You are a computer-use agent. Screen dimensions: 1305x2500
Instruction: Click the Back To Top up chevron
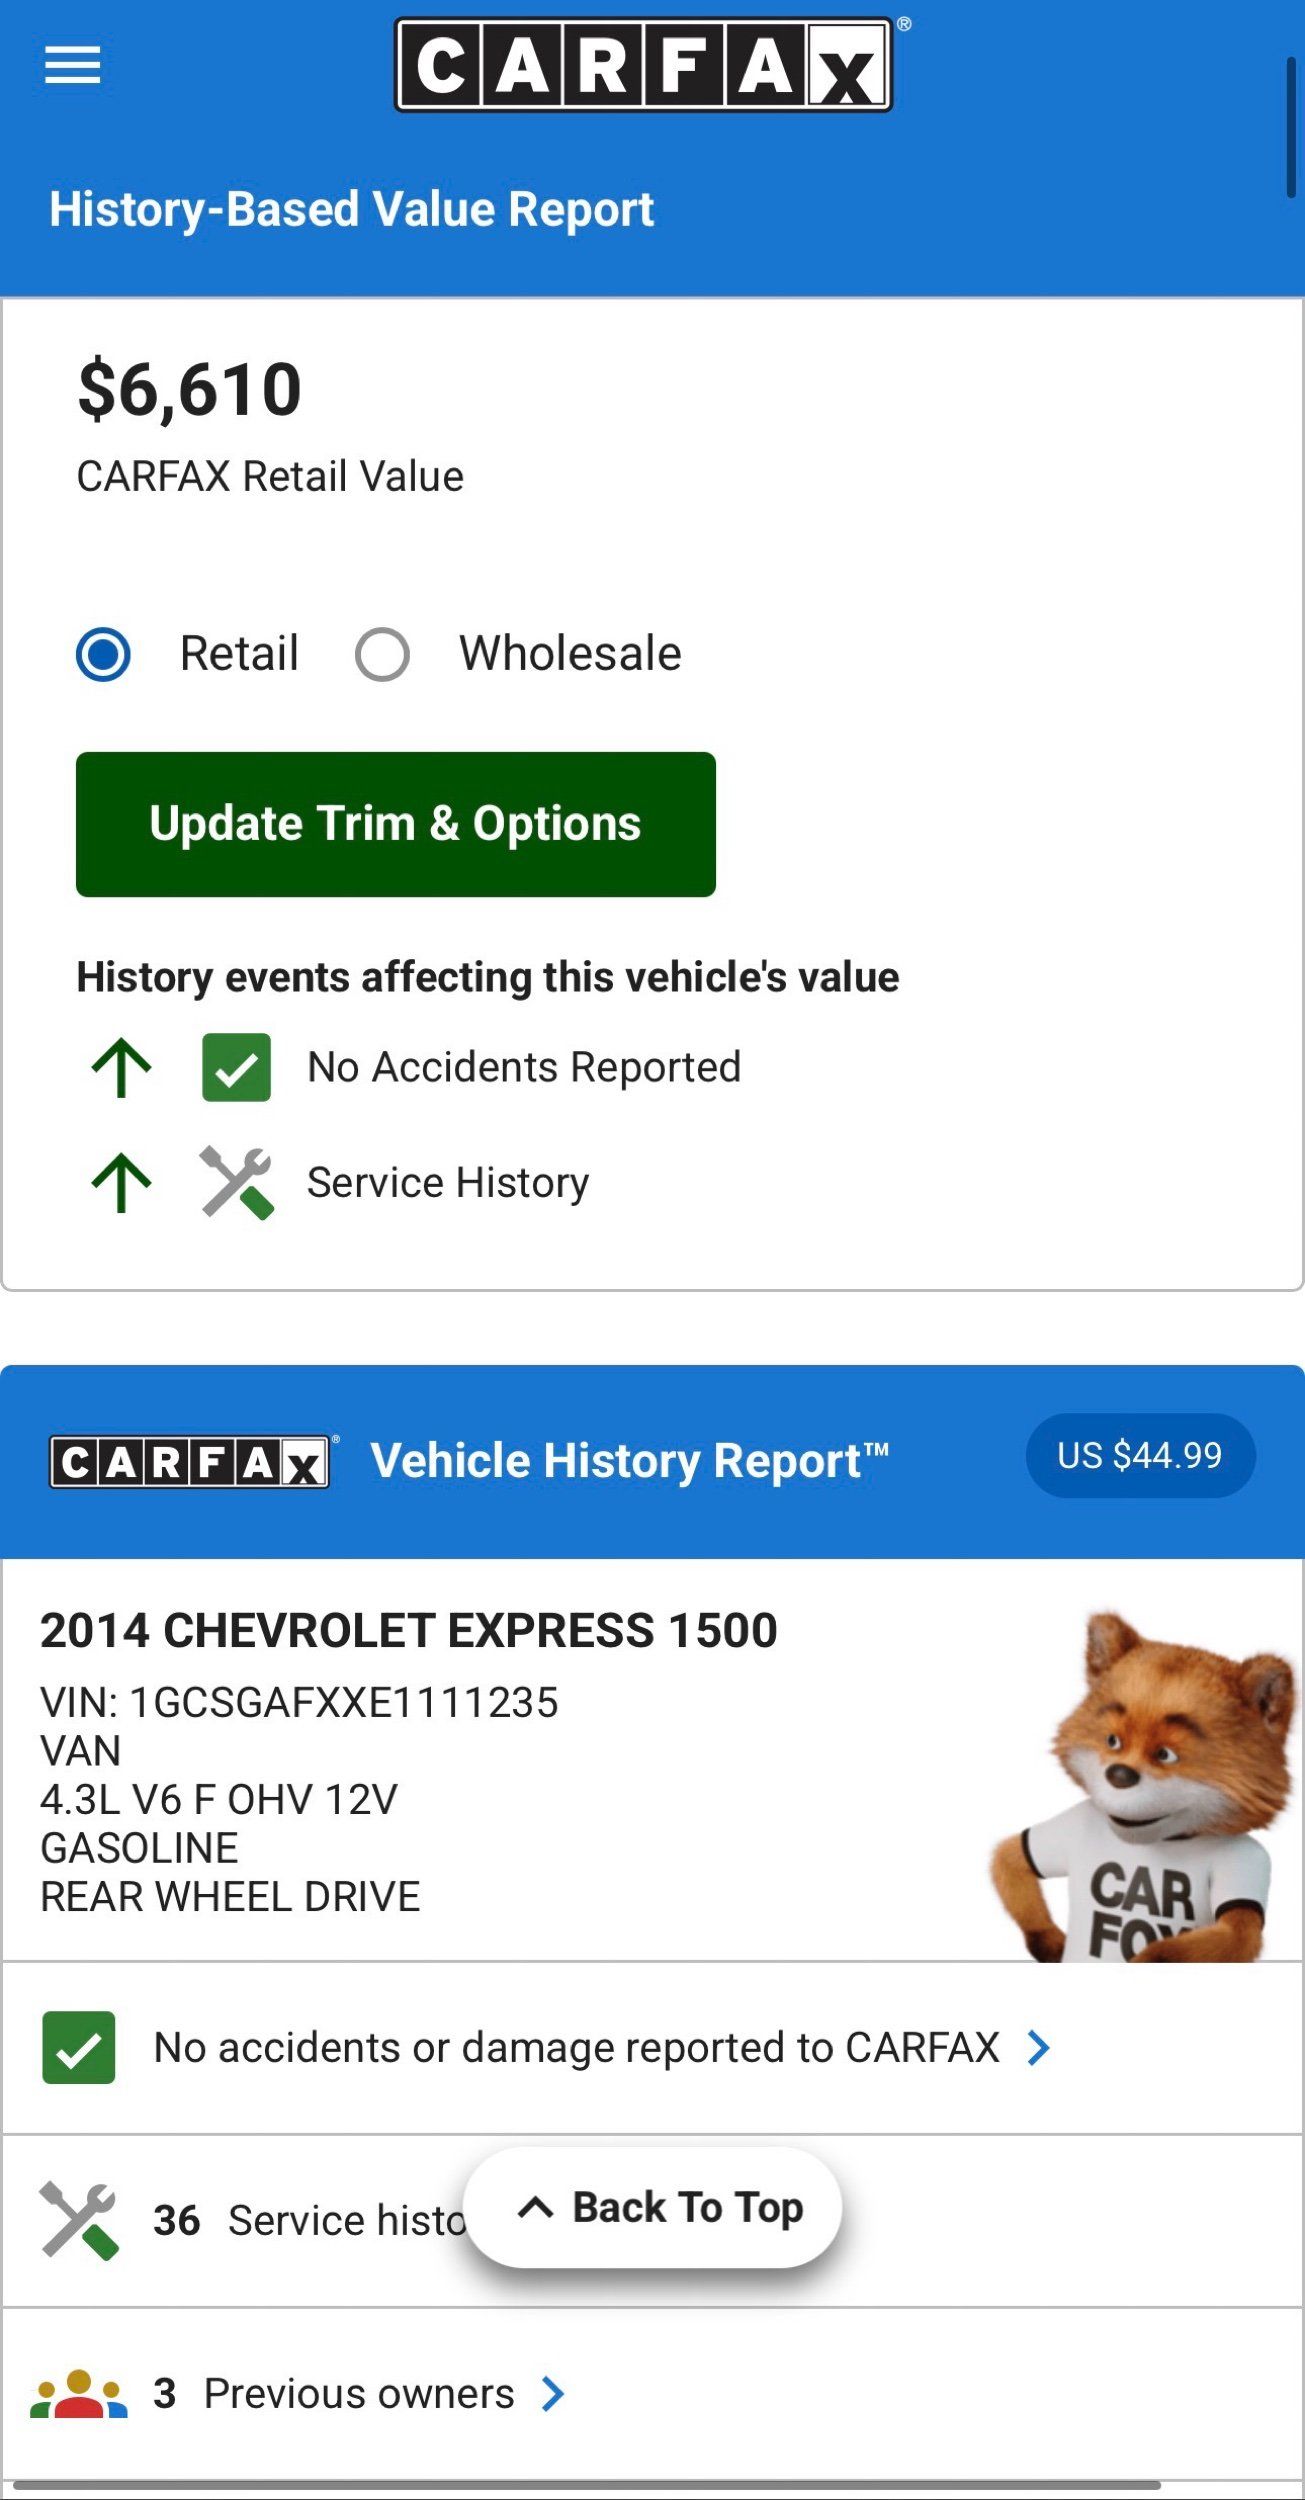(535, 2207)
